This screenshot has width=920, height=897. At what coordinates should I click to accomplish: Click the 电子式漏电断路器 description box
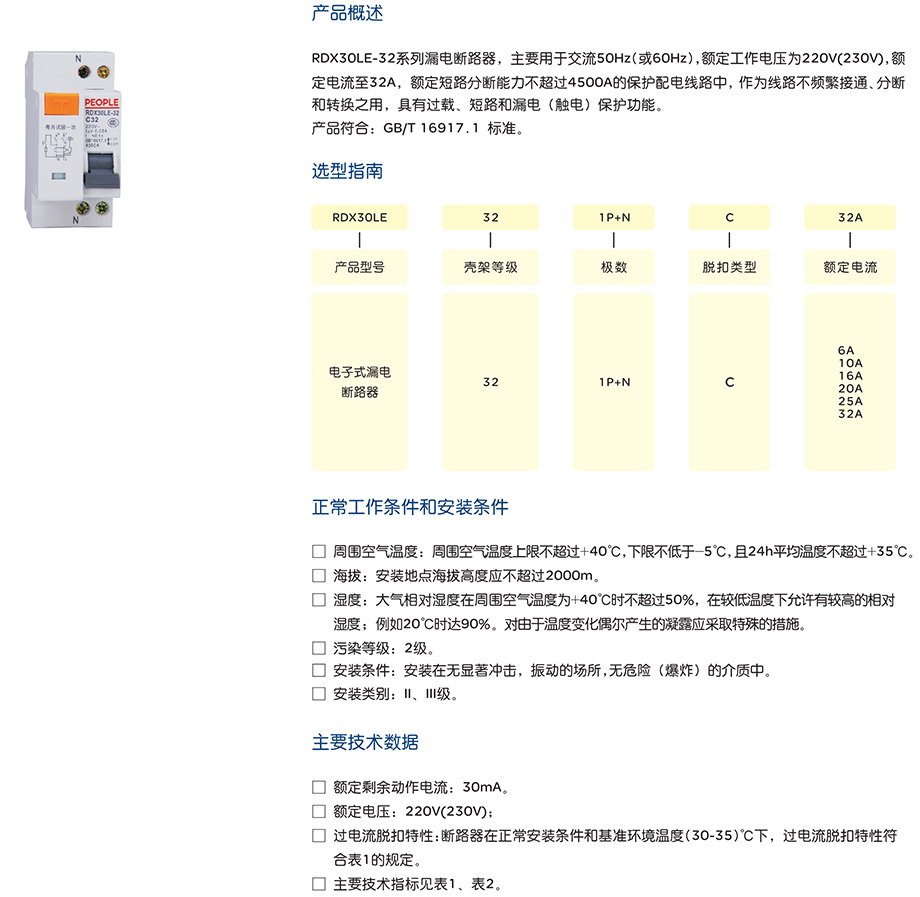click(359, 382)
